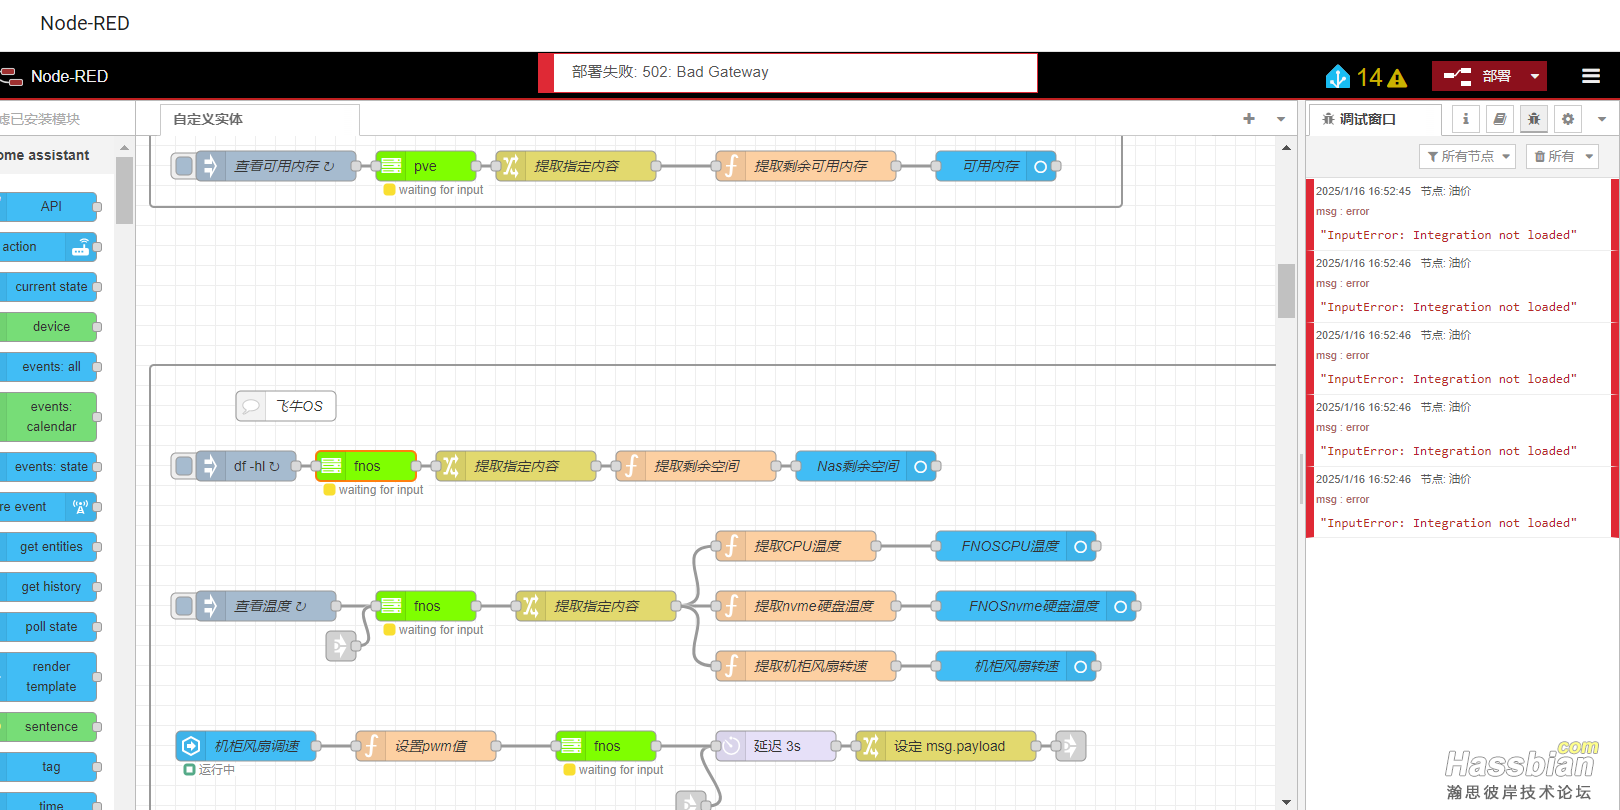The width and height of the screenshot is (1620, 810).
Task: Select the 提取nvme硬盘温度 function node
Action: pyautogui.click(x=806, y=606)
